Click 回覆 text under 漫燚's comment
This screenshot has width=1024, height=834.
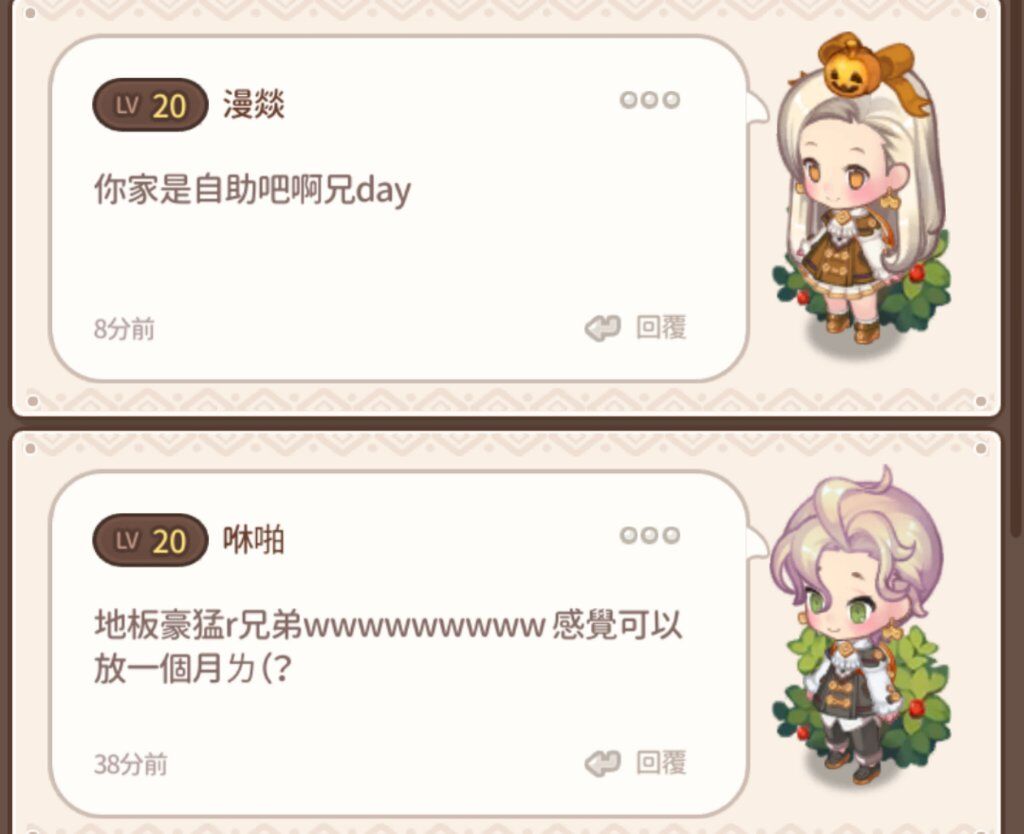coord(661,327)
